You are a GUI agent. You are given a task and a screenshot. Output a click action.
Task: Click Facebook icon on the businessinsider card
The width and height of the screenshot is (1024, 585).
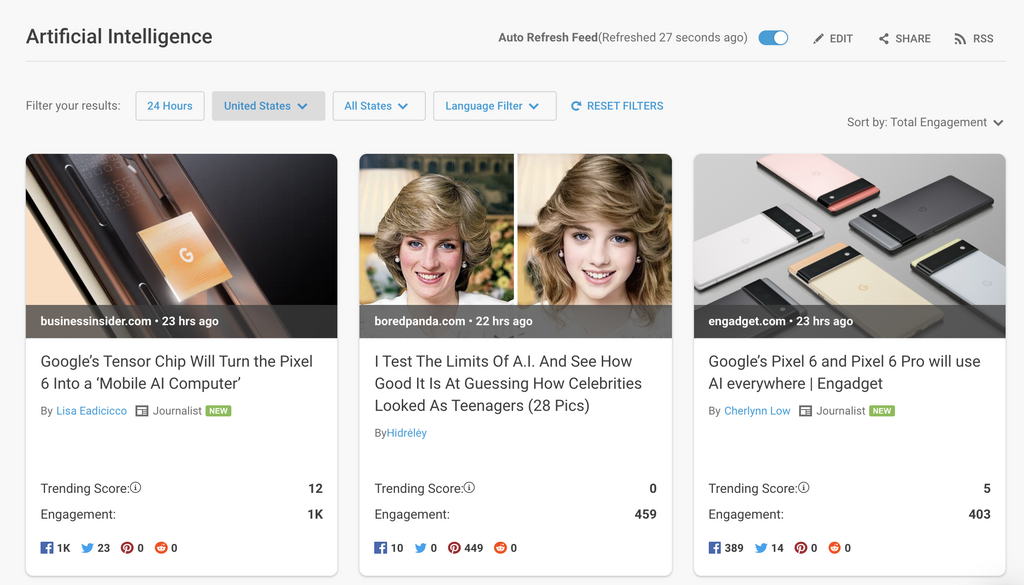pyautogui.click(x=47, y=548)
